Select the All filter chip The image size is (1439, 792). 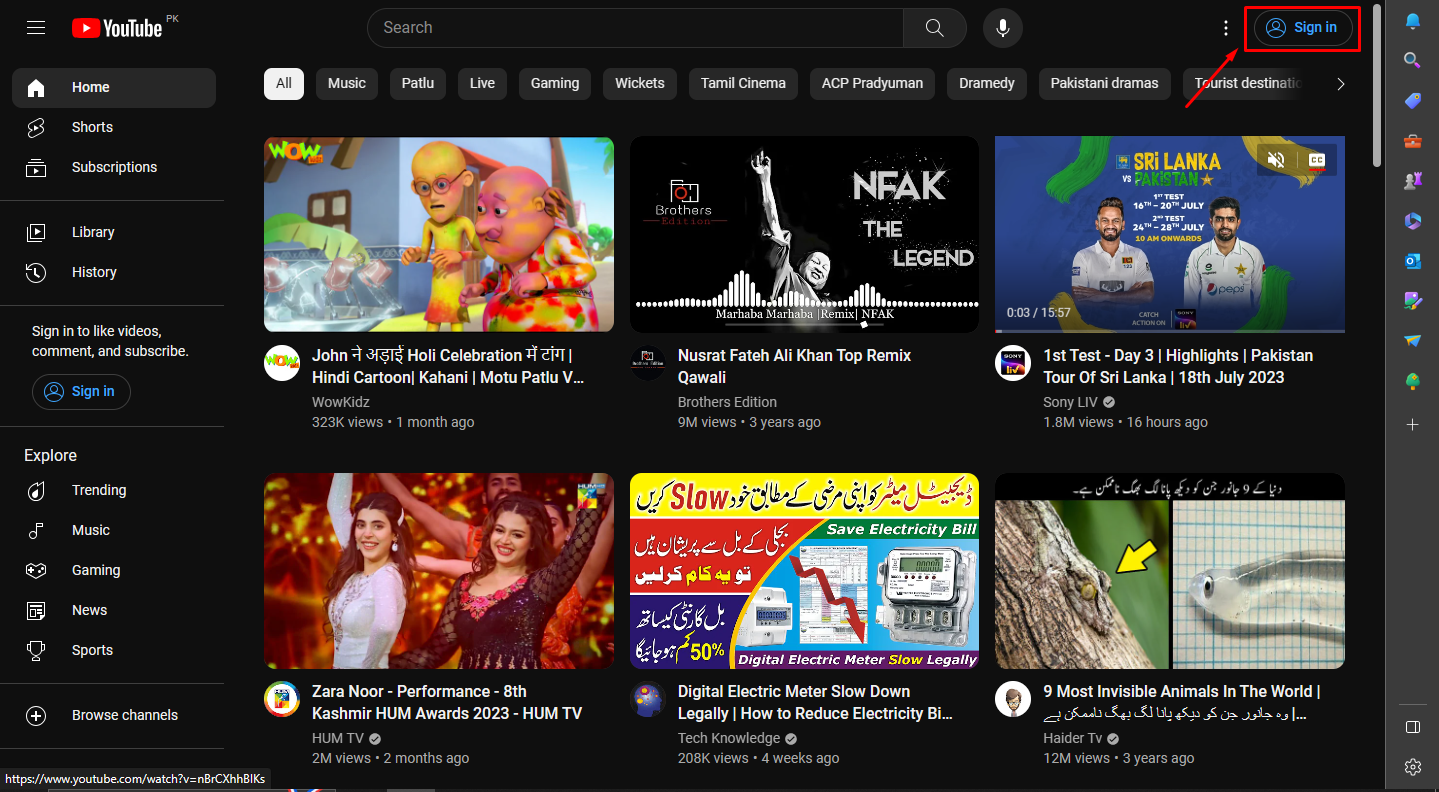coord(284,83)
